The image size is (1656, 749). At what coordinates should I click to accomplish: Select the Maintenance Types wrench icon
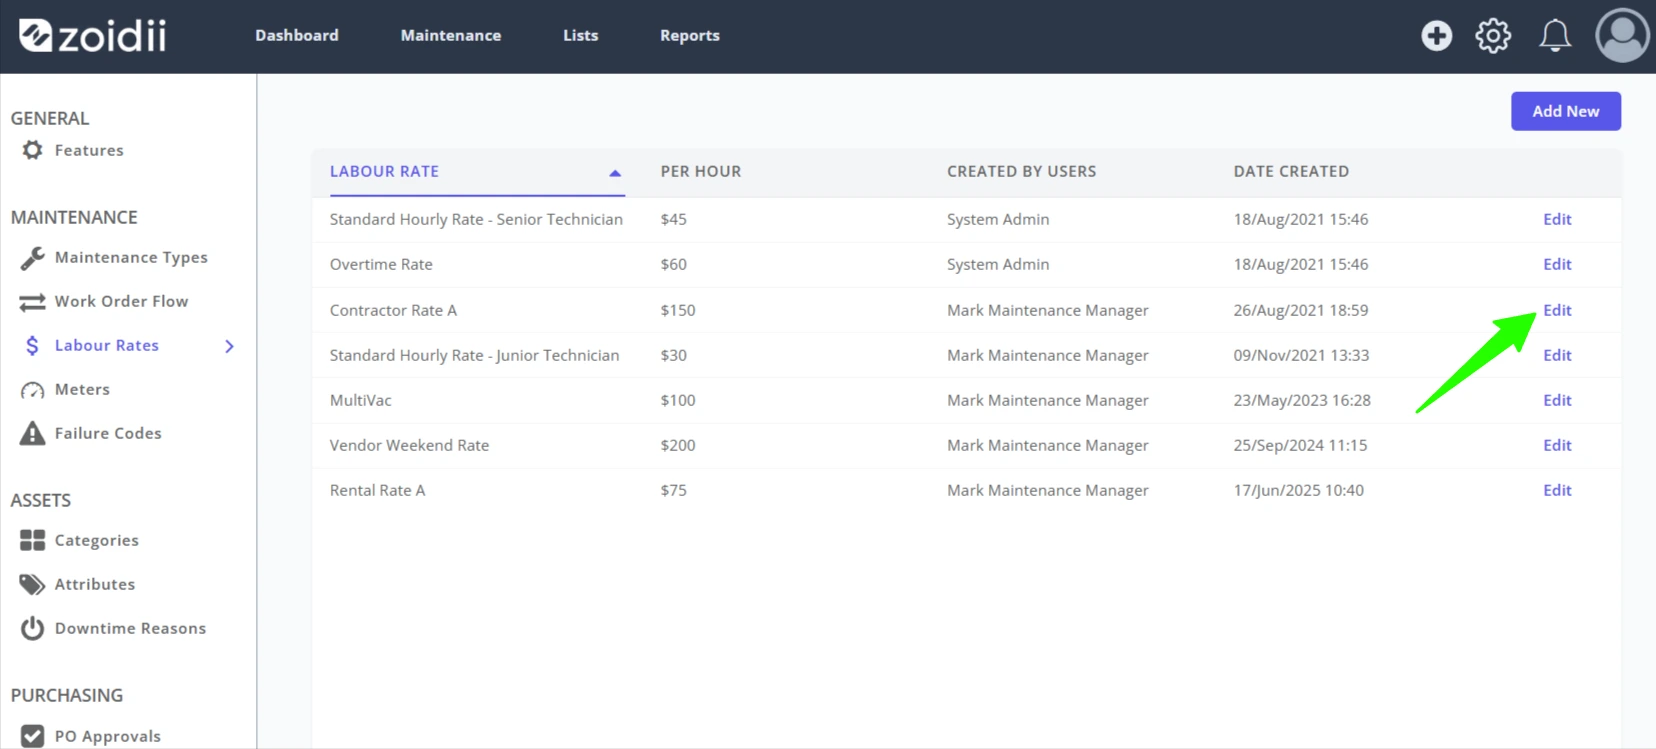click(x=33, y=258)
